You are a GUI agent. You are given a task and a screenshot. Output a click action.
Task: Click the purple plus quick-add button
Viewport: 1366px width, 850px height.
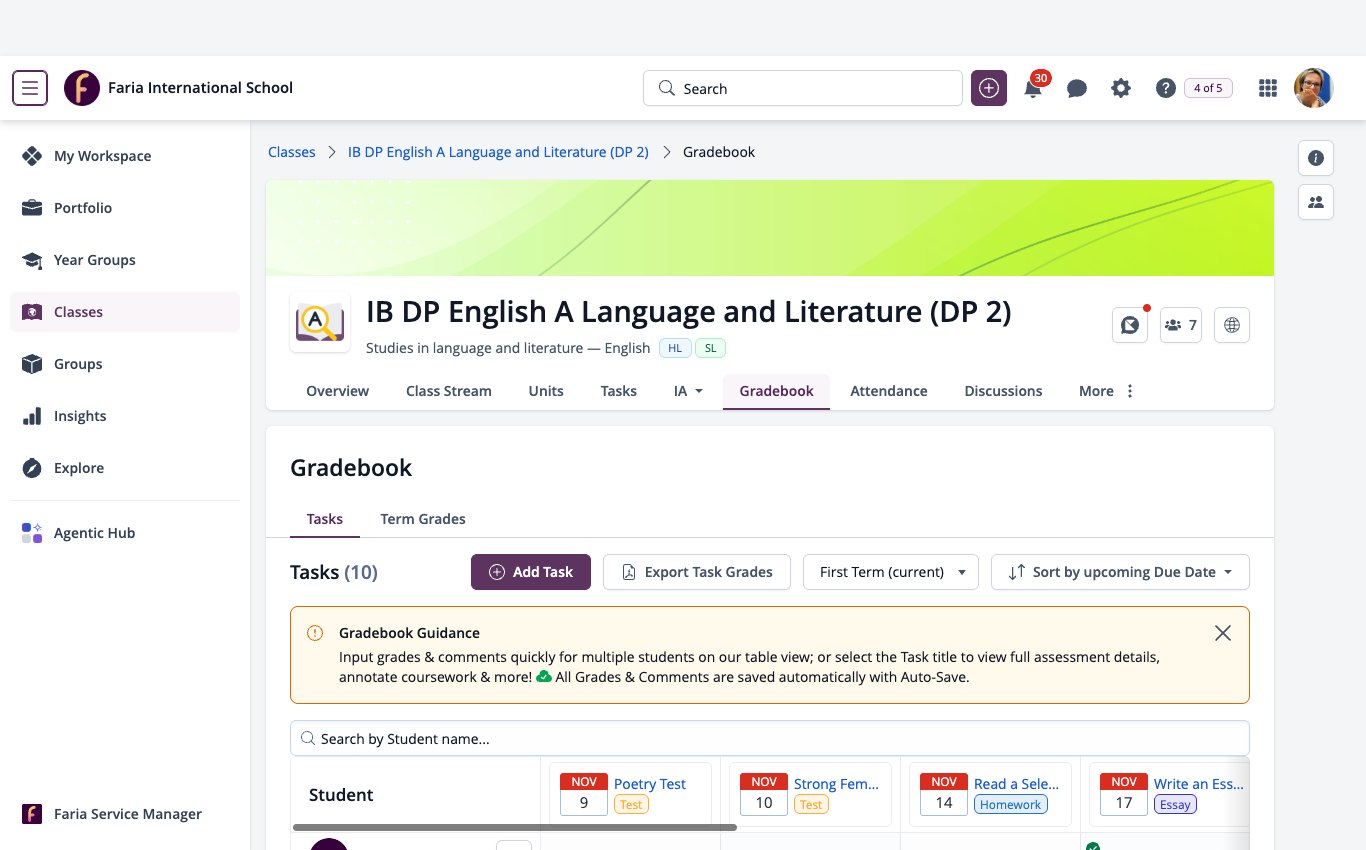pyautogui.click(x=989, y=88)
